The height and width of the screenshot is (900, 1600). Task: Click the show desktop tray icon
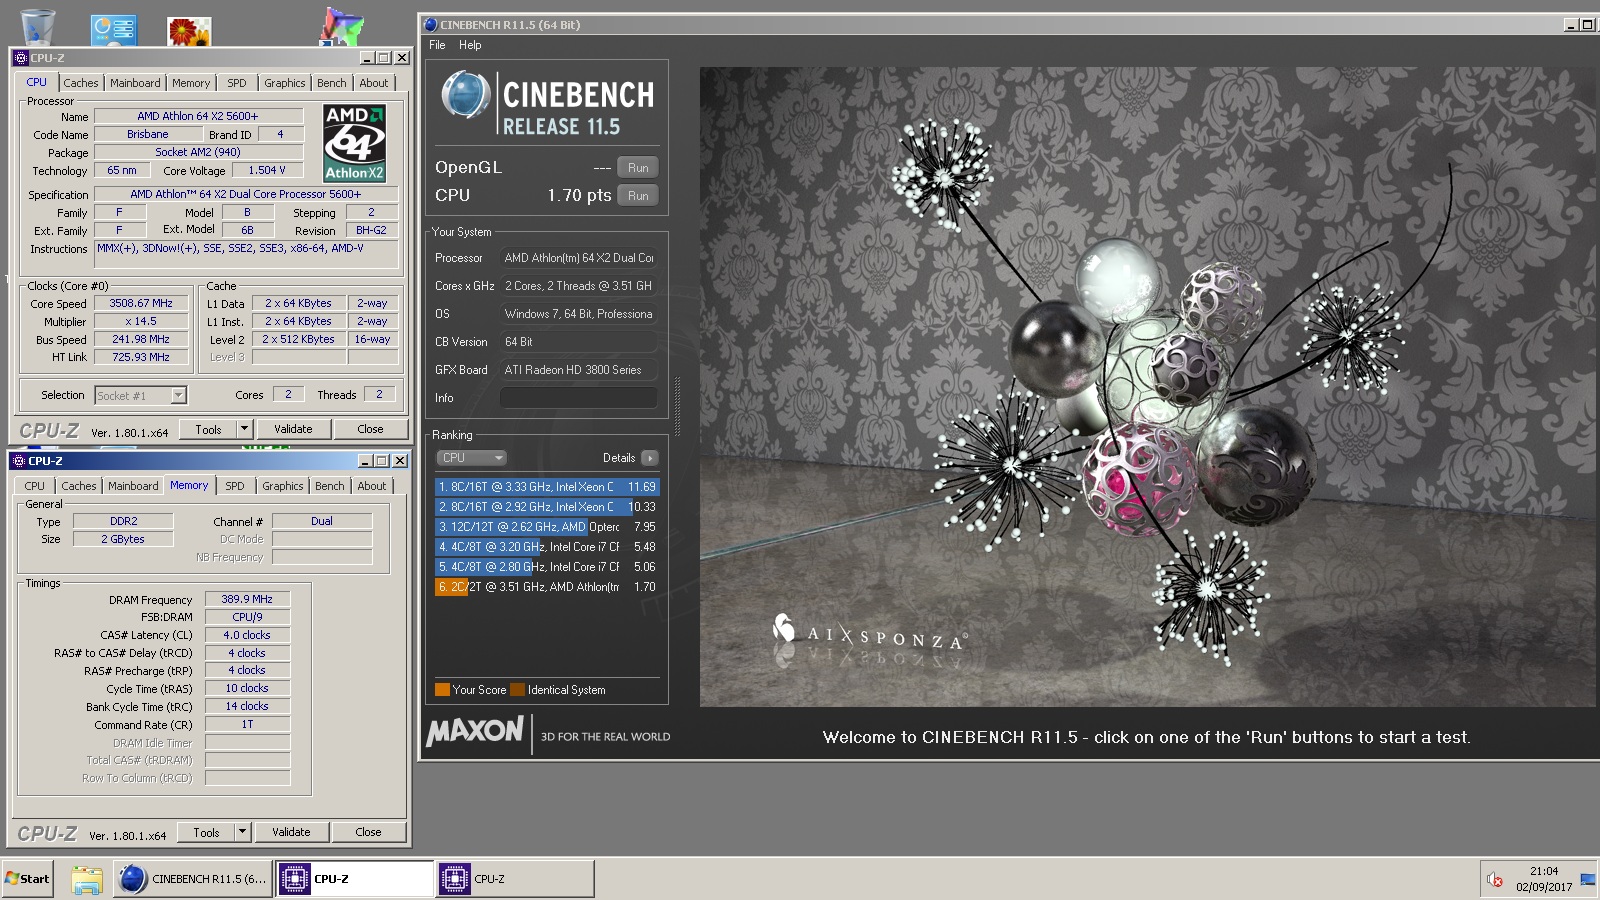coord(1588,880)
